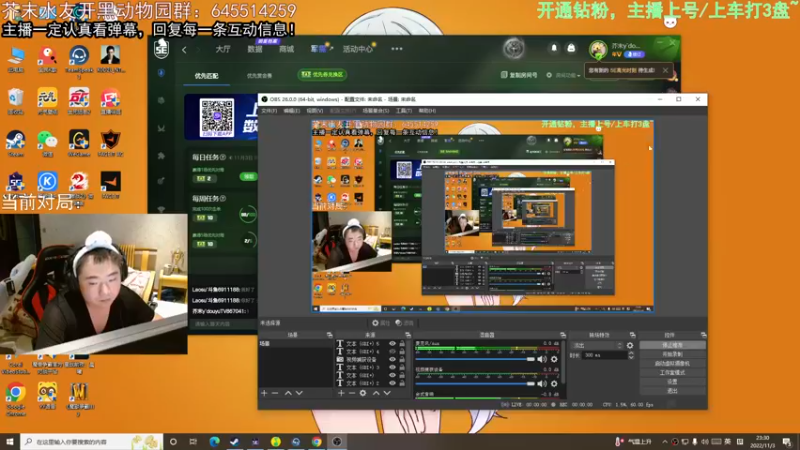Open the Recycle Bin on the desktop

pos(15,99)
